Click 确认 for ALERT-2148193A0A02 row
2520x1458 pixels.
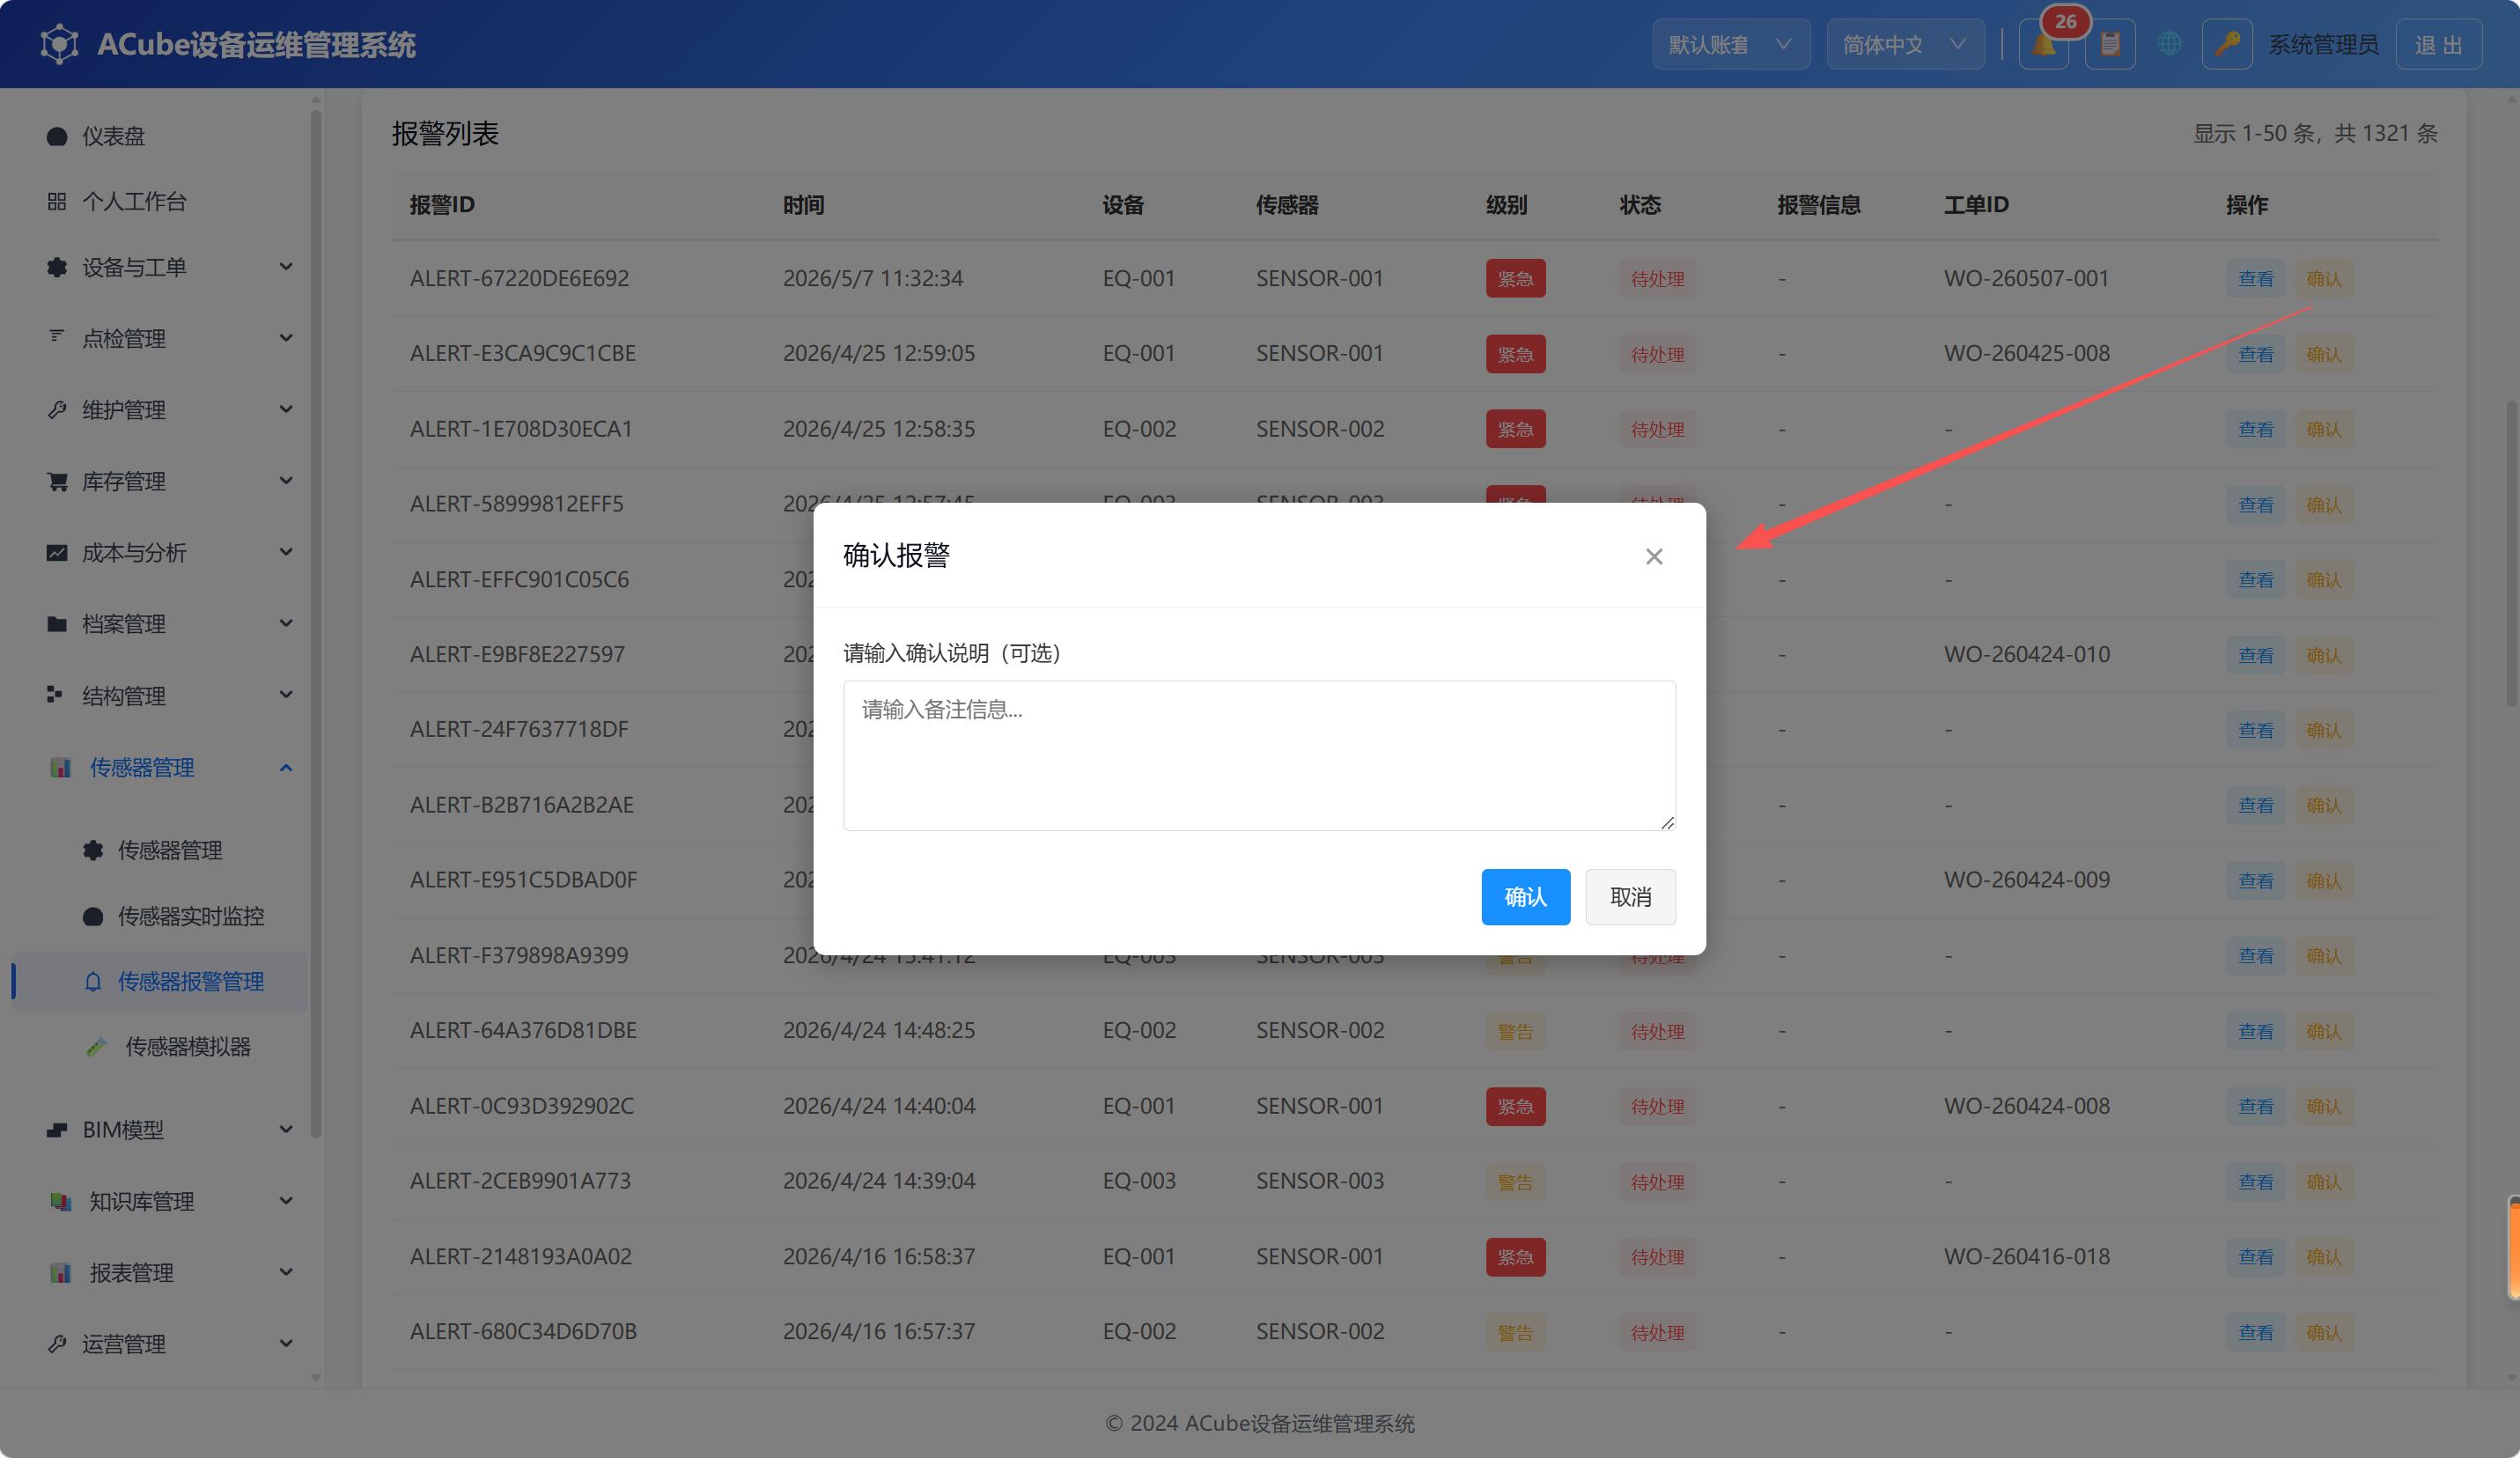[2323, 1257]
